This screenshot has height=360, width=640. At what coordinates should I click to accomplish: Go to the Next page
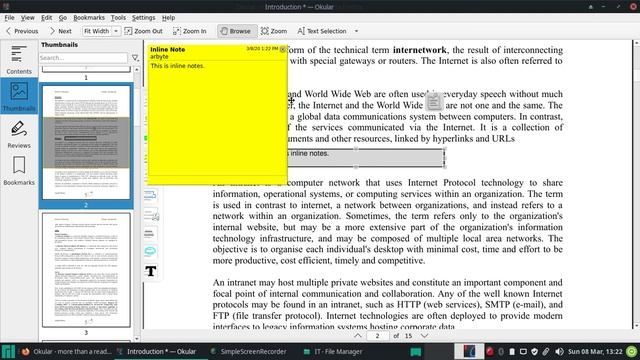pos(60,31)
